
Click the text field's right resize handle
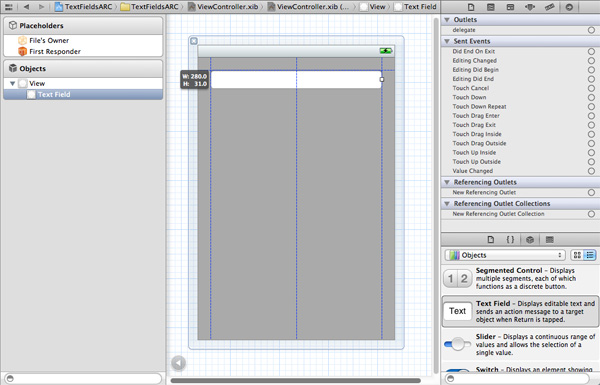(x=382, y=79)
